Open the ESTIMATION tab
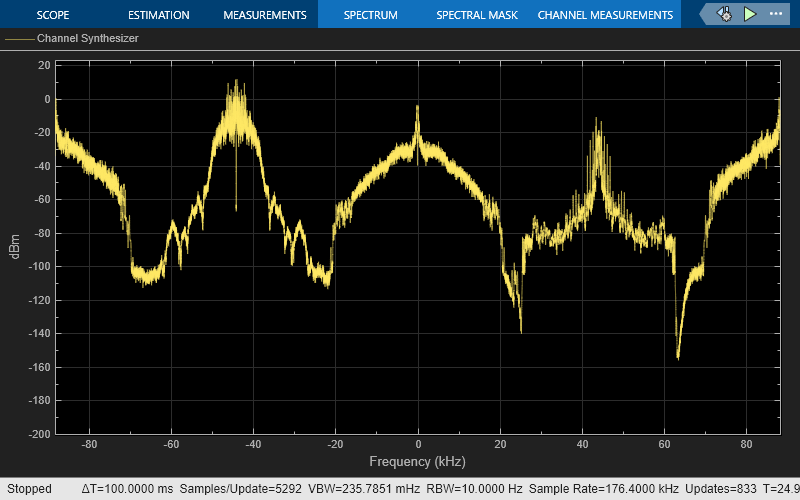800x500 pixels. [159, 15]
